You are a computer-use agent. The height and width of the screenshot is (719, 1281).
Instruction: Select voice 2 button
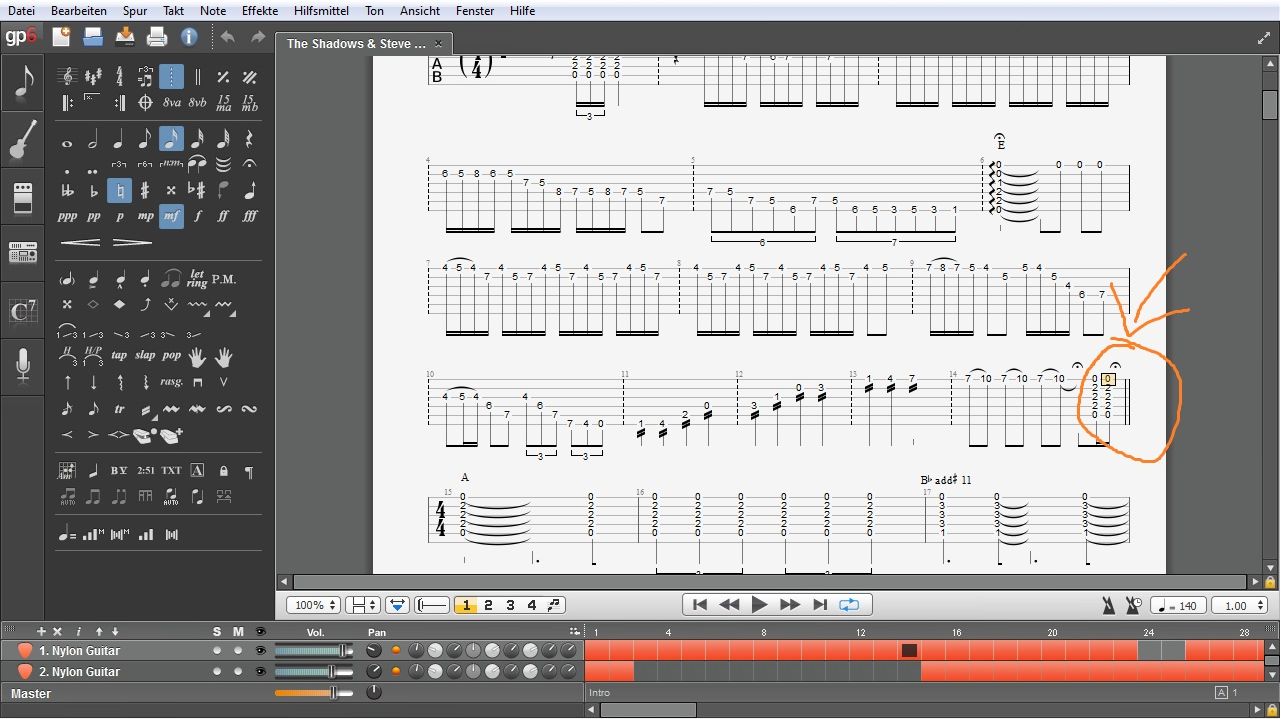point(488,605)
